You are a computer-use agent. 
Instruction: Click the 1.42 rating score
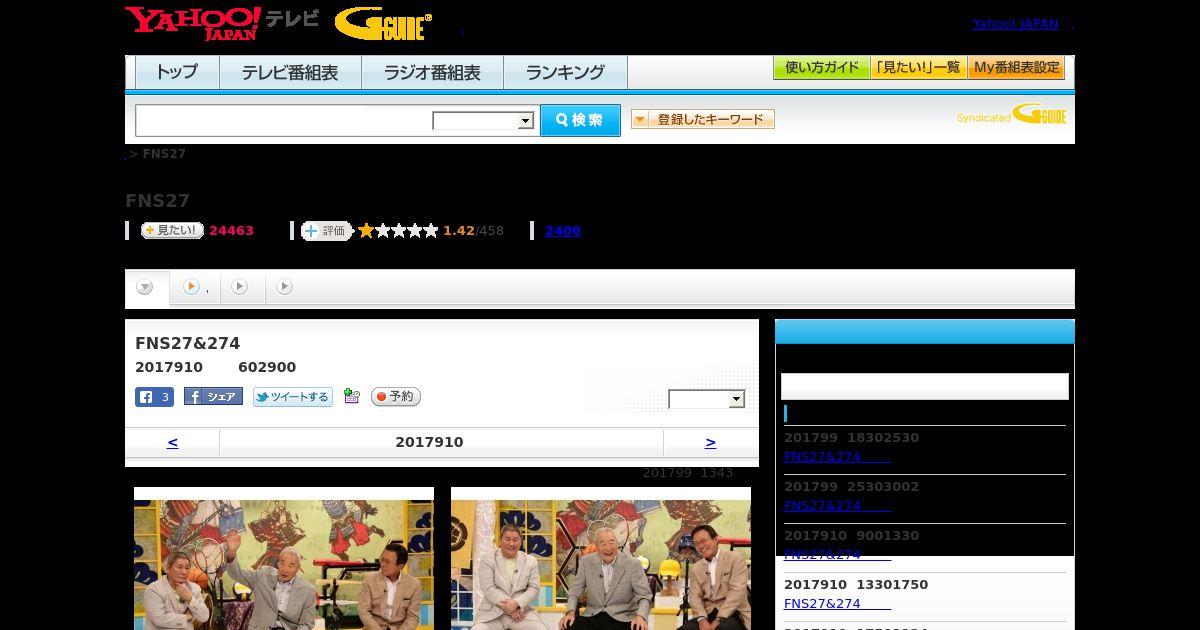pos(459,231)
